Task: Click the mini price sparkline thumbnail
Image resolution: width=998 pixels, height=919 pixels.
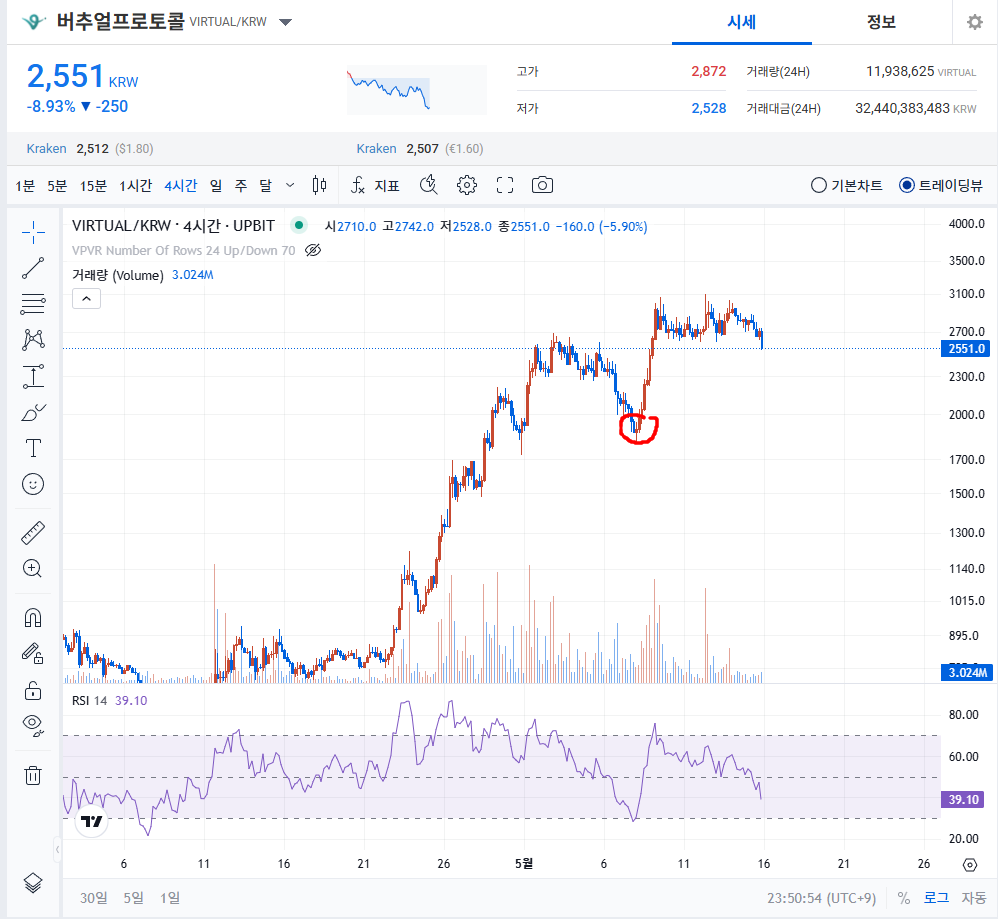Action: (x=417, y=90)
